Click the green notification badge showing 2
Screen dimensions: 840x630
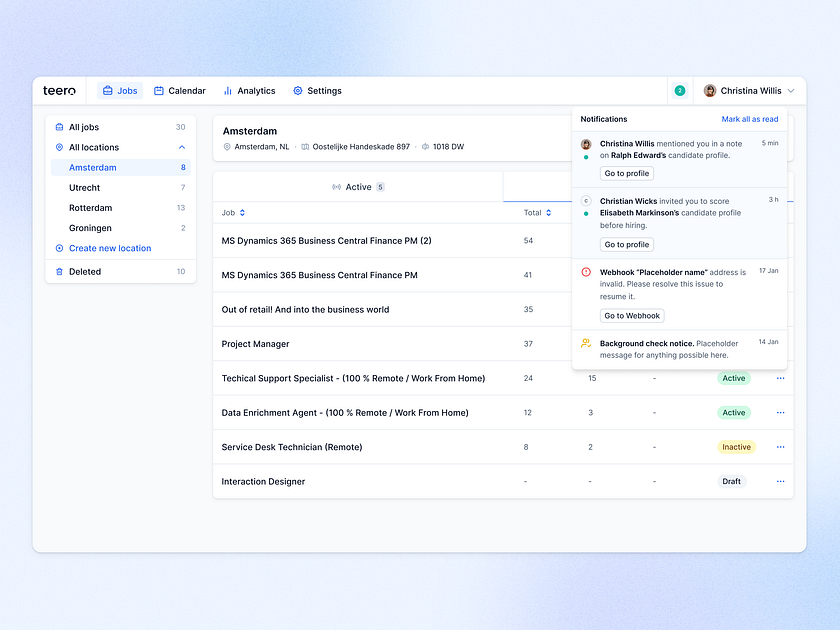679,90
